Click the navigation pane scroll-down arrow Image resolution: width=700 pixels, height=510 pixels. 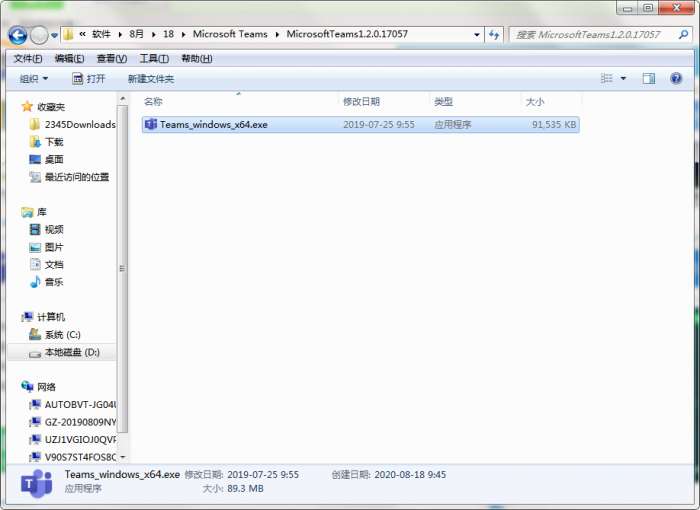(123, 457)
